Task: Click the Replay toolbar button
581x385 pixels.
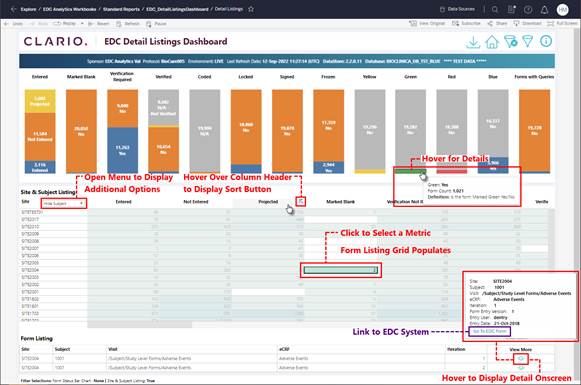Action: tap(65, 24)
